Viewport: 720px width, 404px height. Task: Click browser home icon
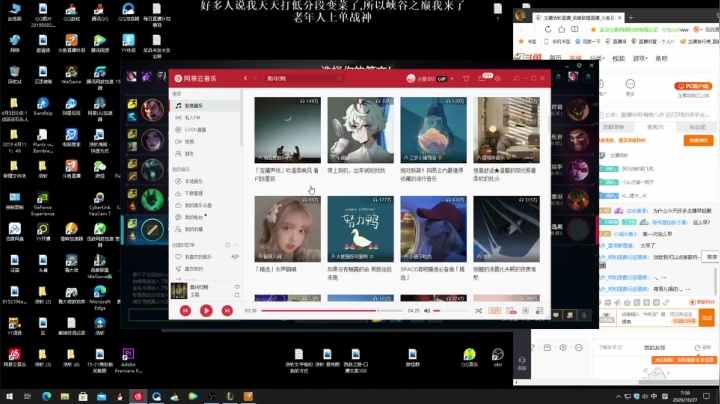click(x=561, y=29)
